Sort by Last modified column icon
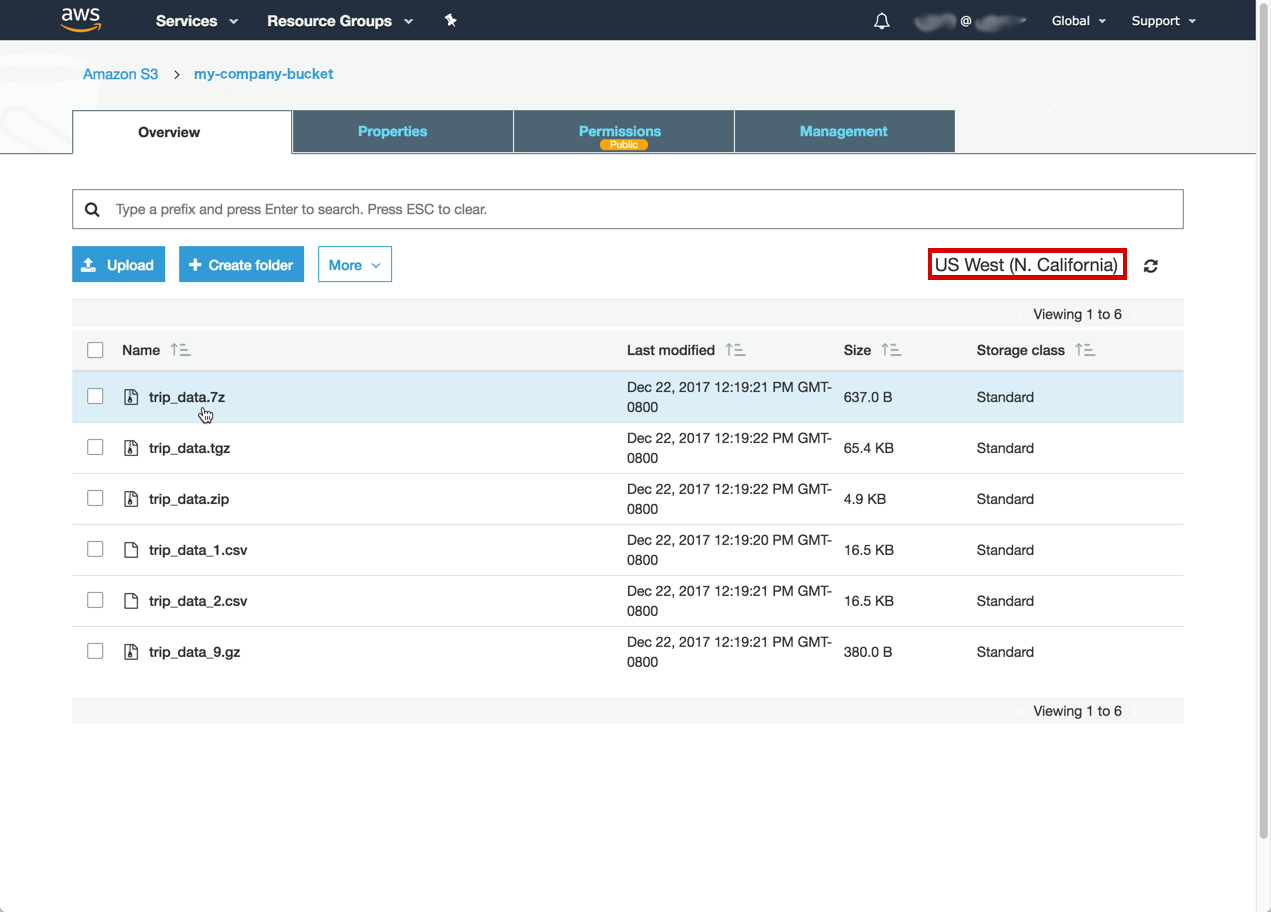This screenshot has width=1271, height=912. 735,350
